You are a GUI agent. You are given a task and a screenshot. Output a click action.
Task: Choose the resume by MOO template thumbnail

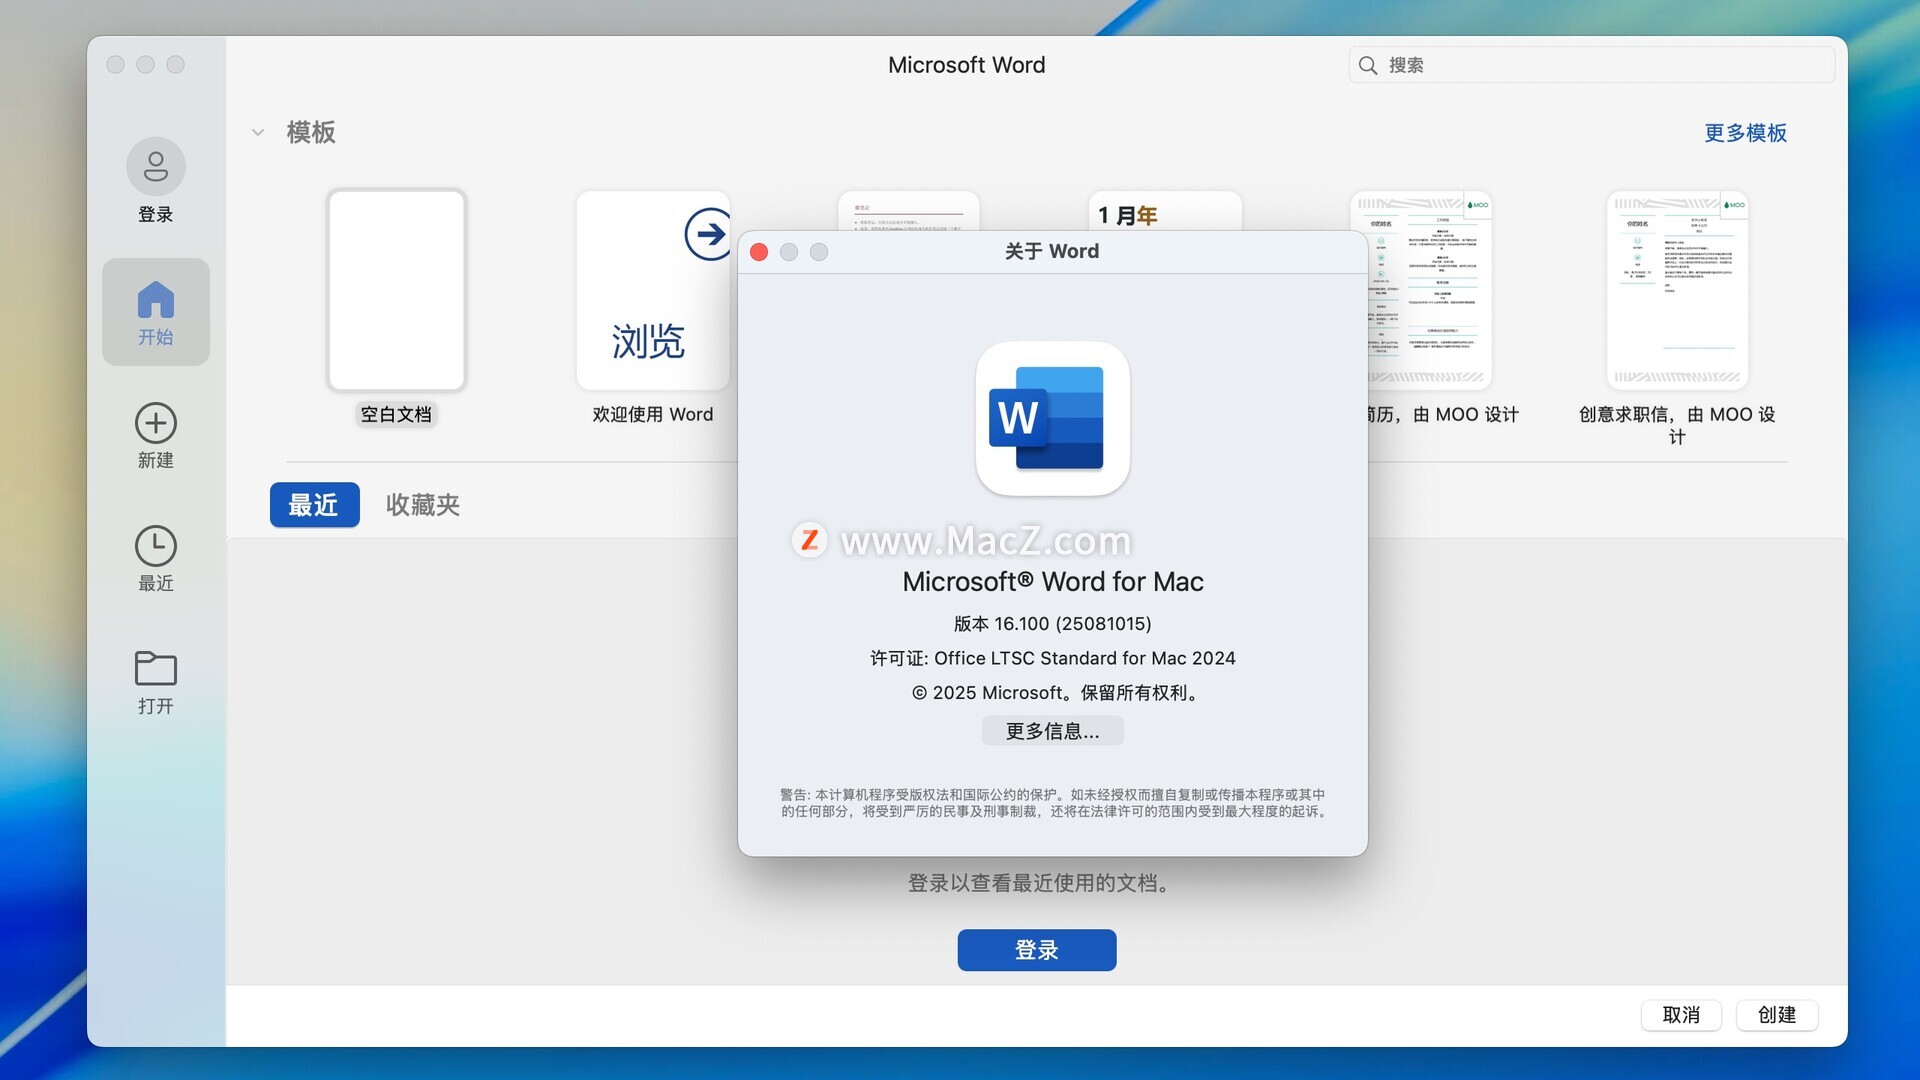pos(1430,290)
